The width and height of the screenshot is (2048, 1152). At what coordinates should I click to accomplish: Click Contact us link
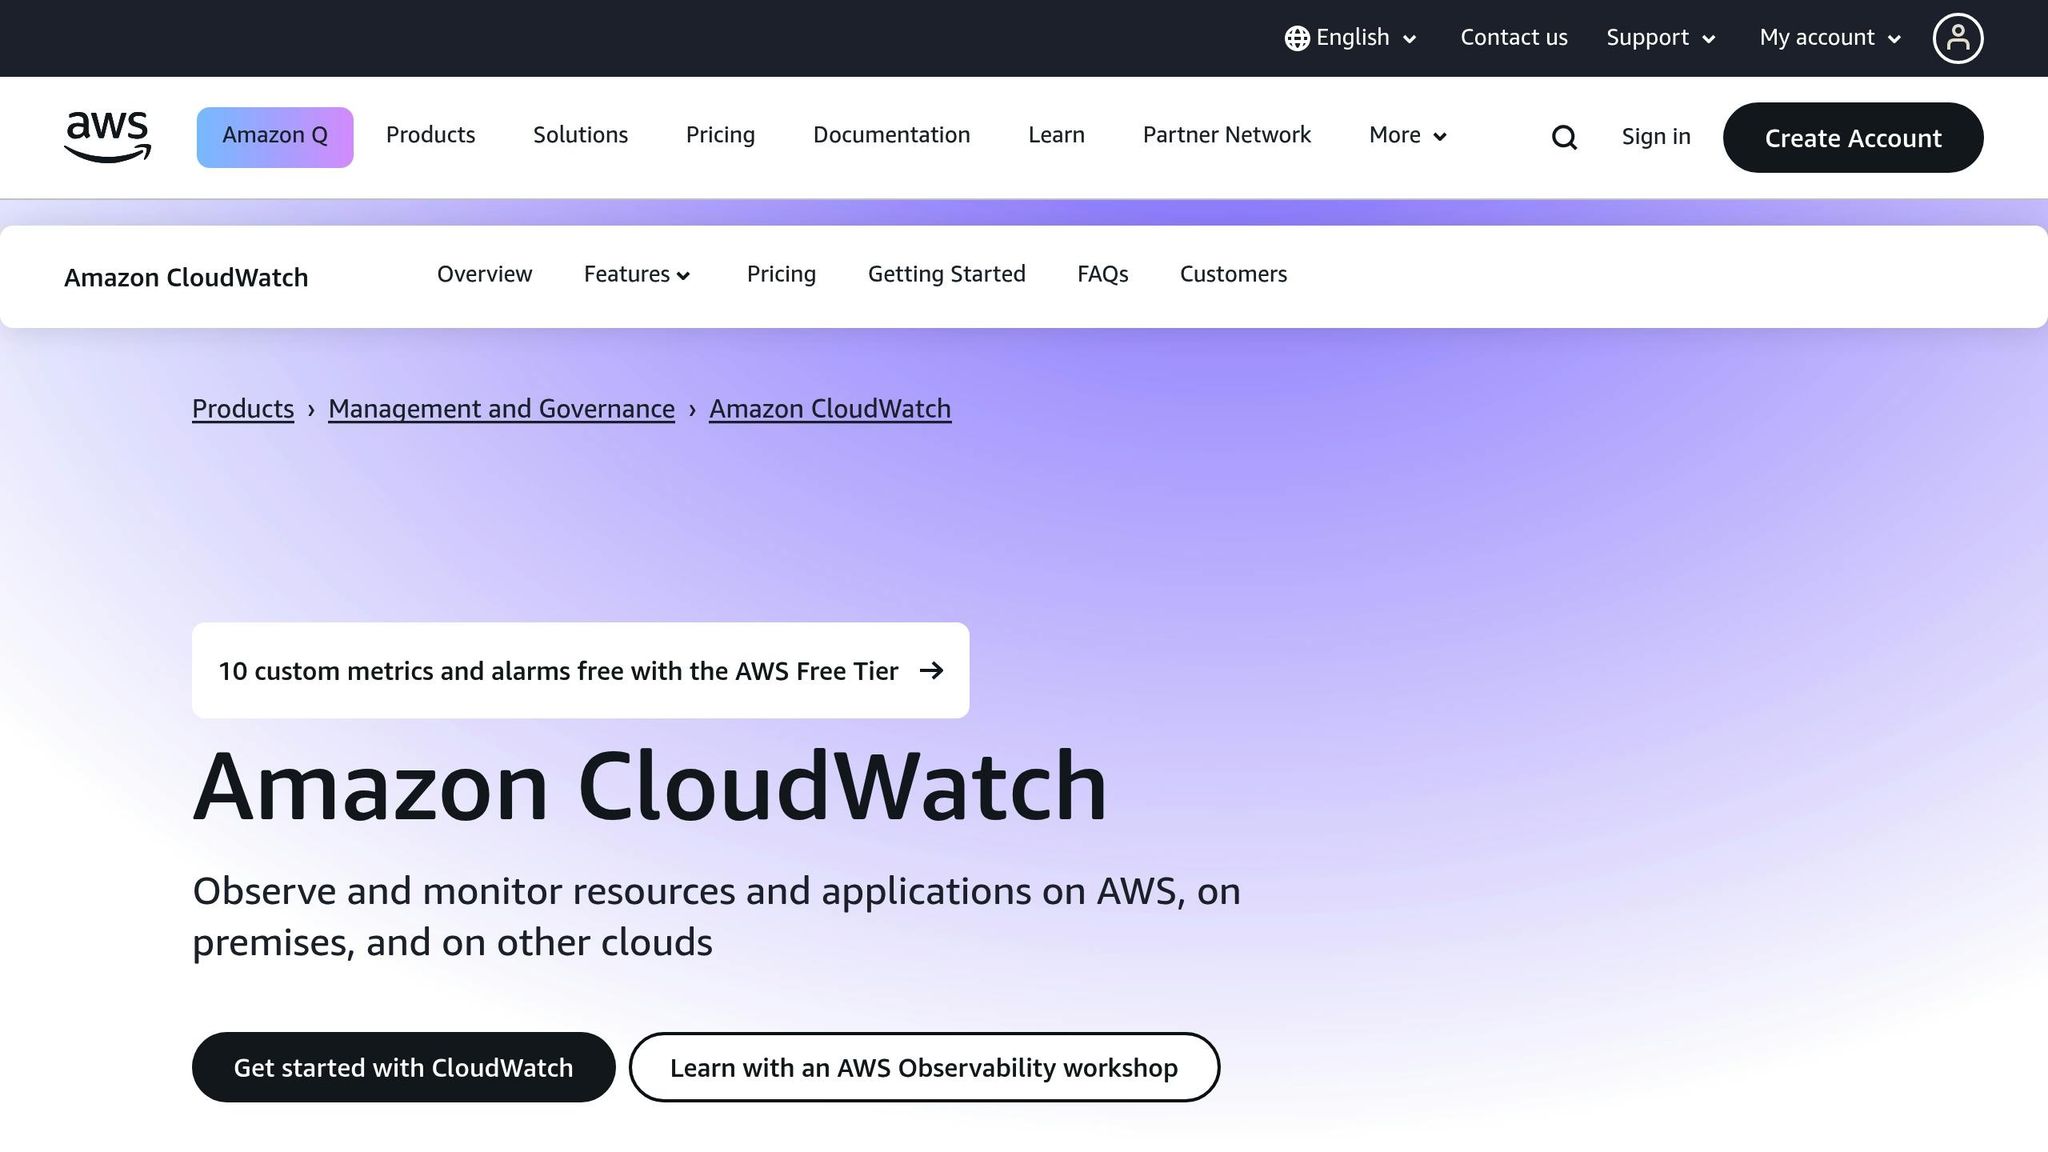point(1514,38)
